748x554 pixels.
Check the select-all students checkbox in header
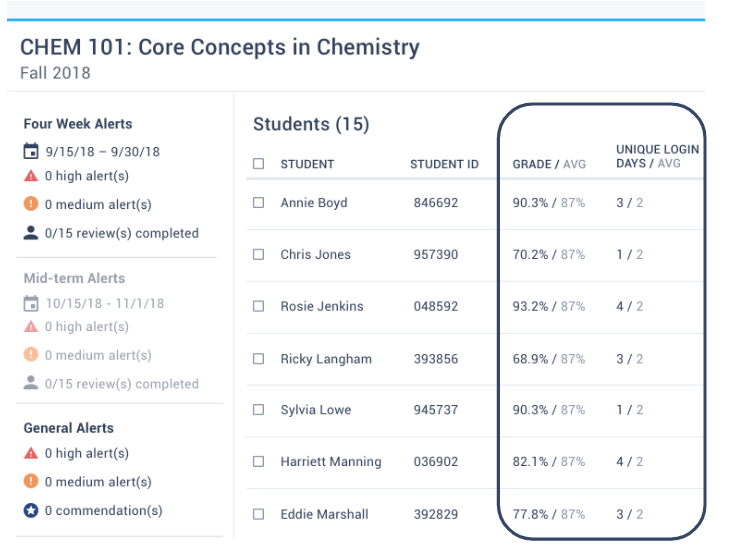click(259, 164)
